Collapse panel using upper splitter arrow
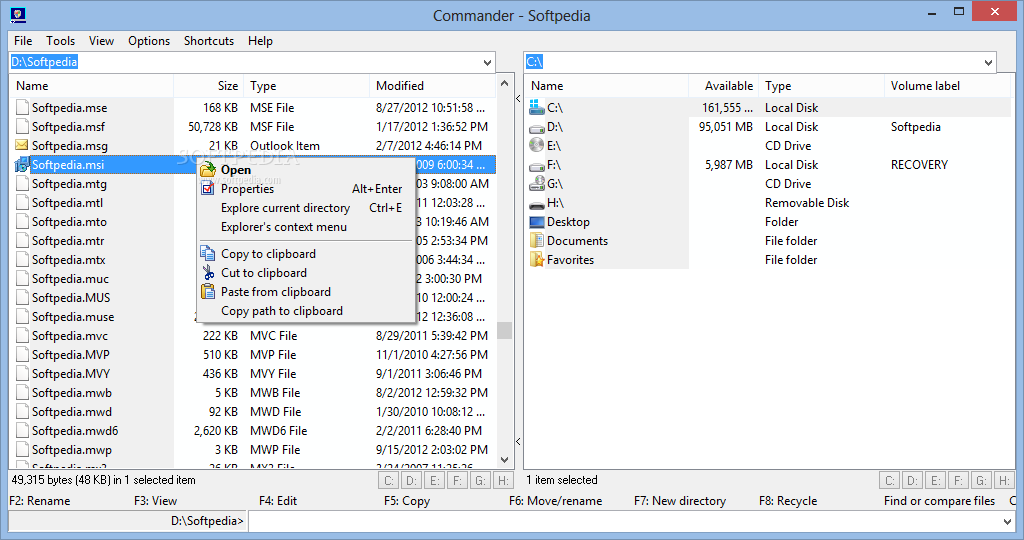Screen dimensions: 1024x540 (518, 99)
